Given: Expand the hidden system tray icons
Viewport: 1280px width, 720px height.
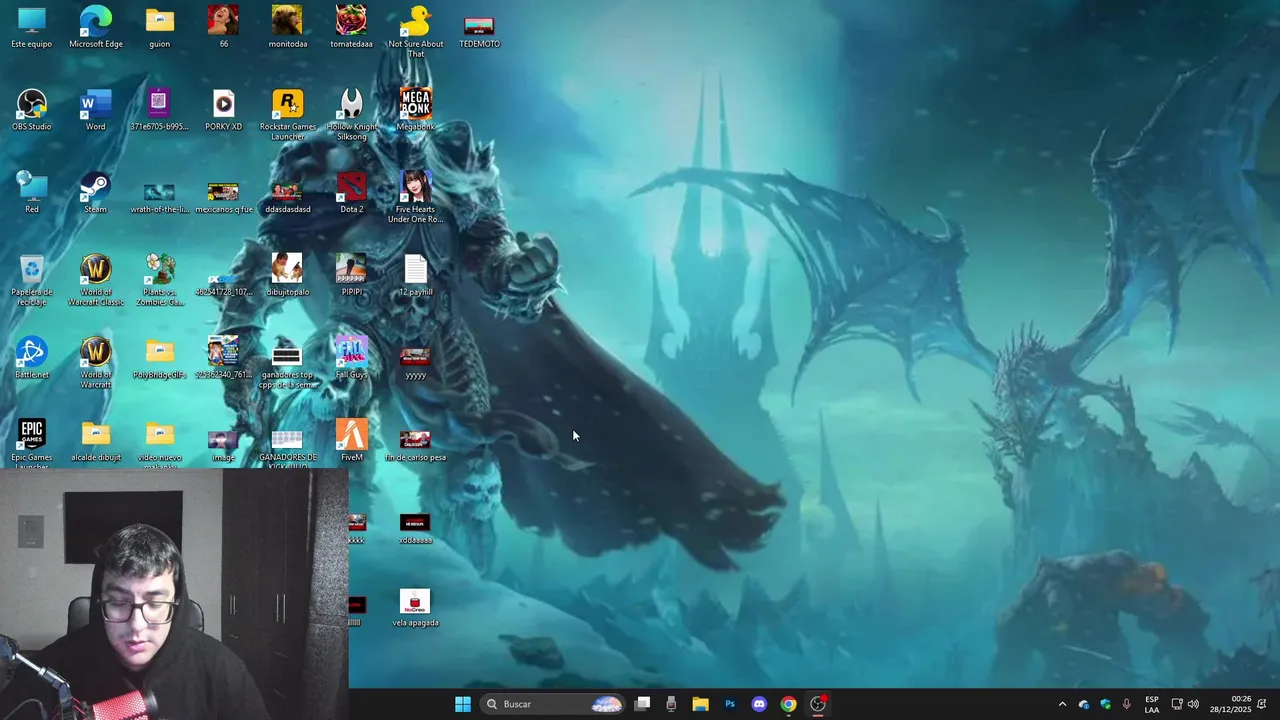Looking at the screenshot, I should click(1062, 704).
